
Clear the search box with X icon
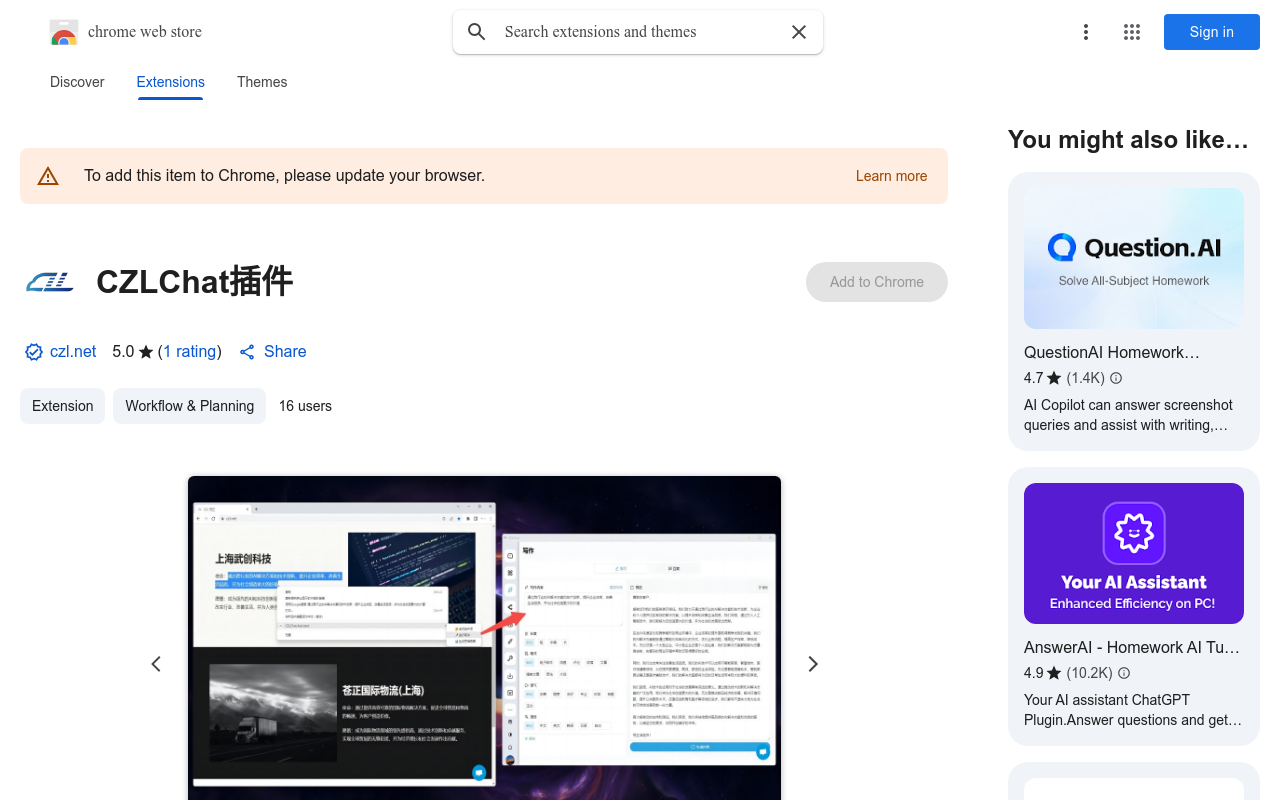(x=798, y=32)
